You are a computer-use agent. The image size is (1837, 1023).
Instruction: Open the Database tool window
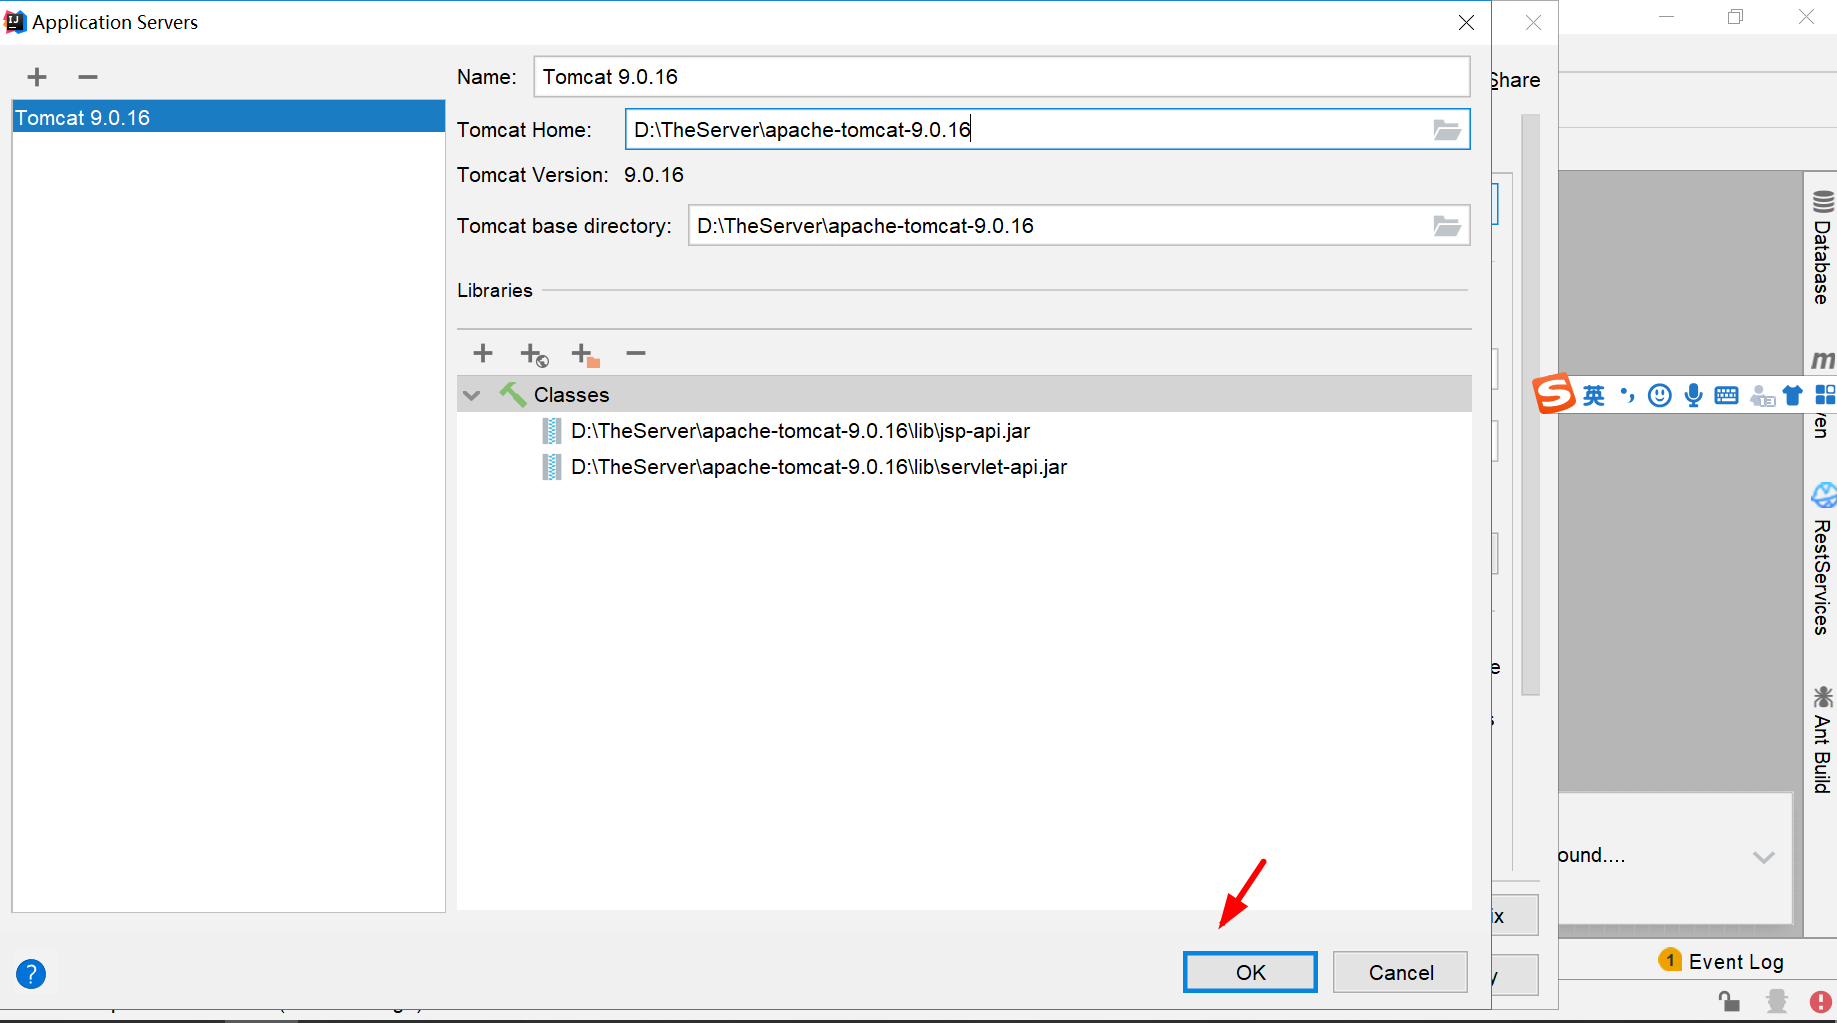point(1822,247)
